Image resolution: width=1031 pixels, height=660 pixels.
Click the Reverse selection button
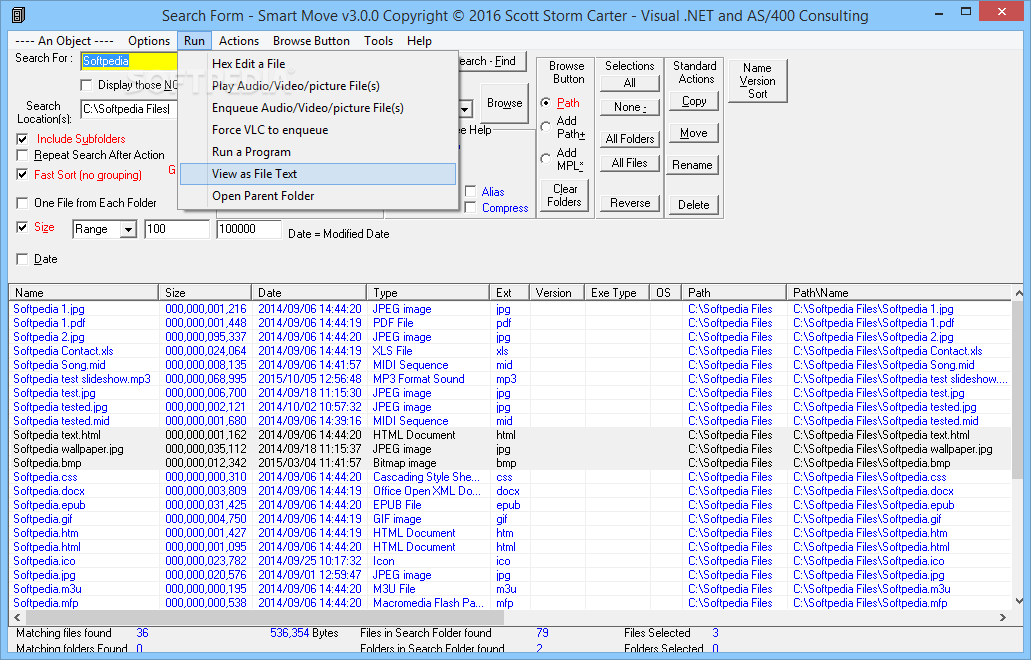(x=629, y=203)
